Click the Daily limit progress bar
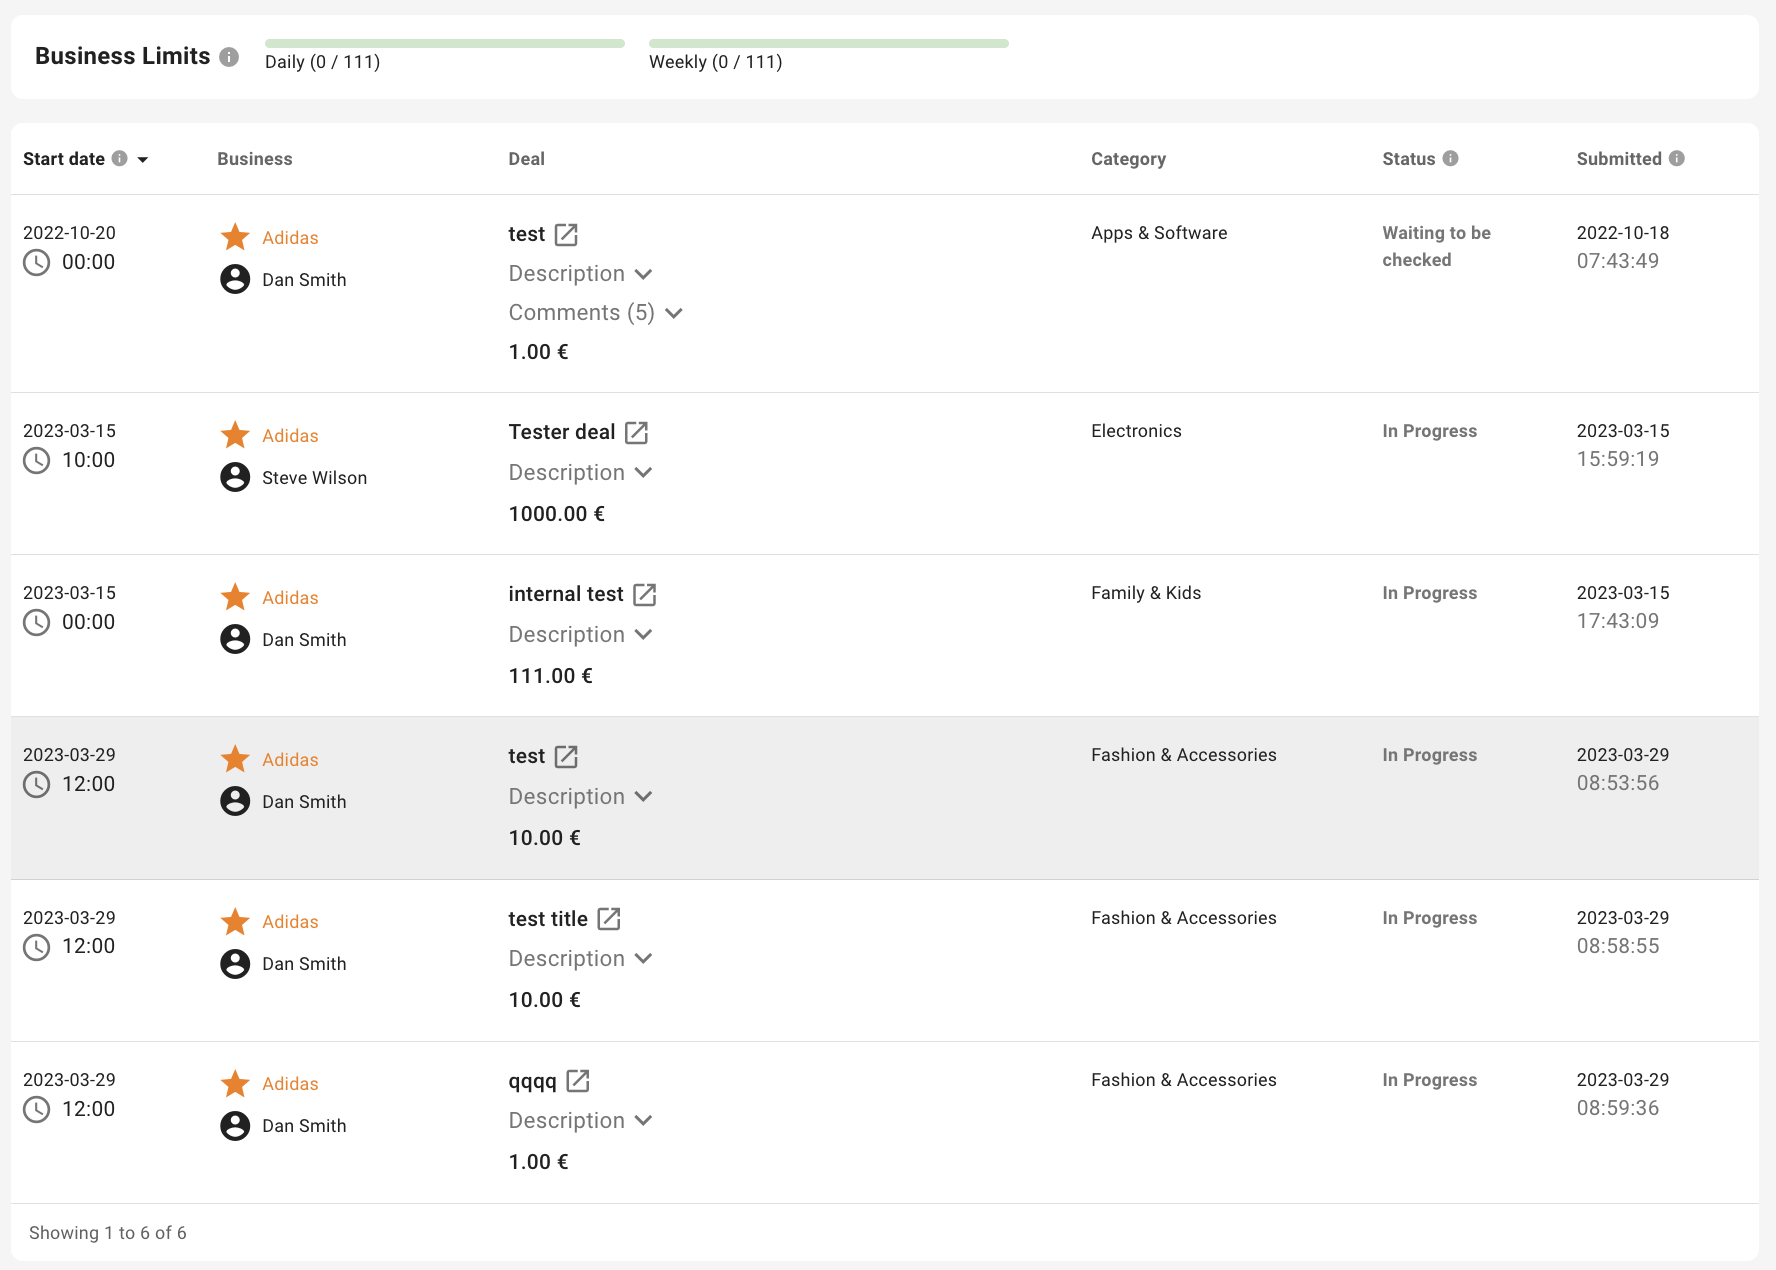Image resolution: width=1776 pixels, height=1270 pixels. 445,44
